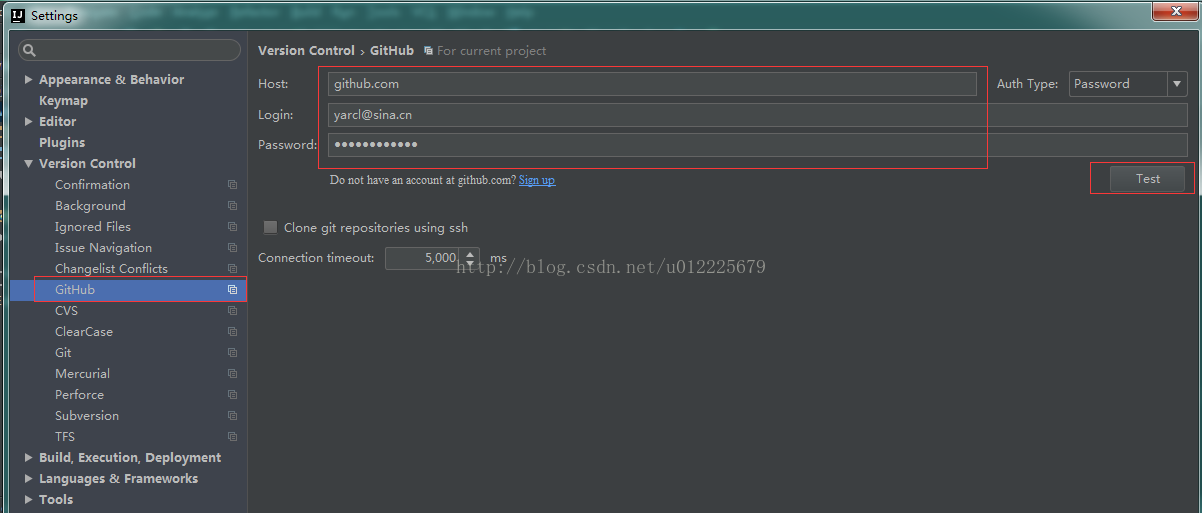
Task: Enable Clone git repositories using ssh
Action: [x=270, y=227]
